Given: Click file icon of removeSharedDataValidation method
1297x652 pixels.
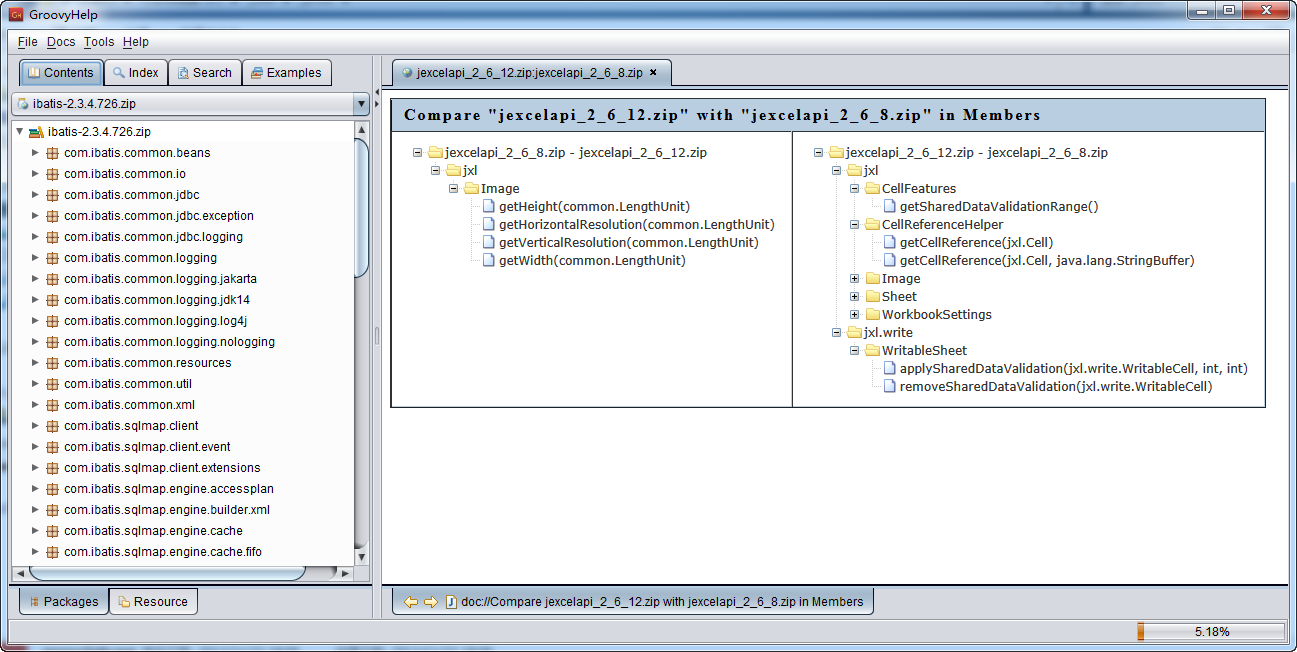Looking at the screenshot, I should (x=890, y=387).
